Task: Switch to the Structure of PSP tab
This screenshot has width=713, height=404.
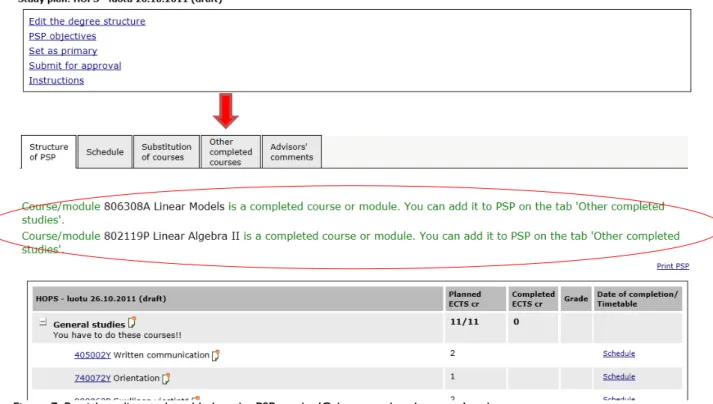Action: click(x=49, y=152)
